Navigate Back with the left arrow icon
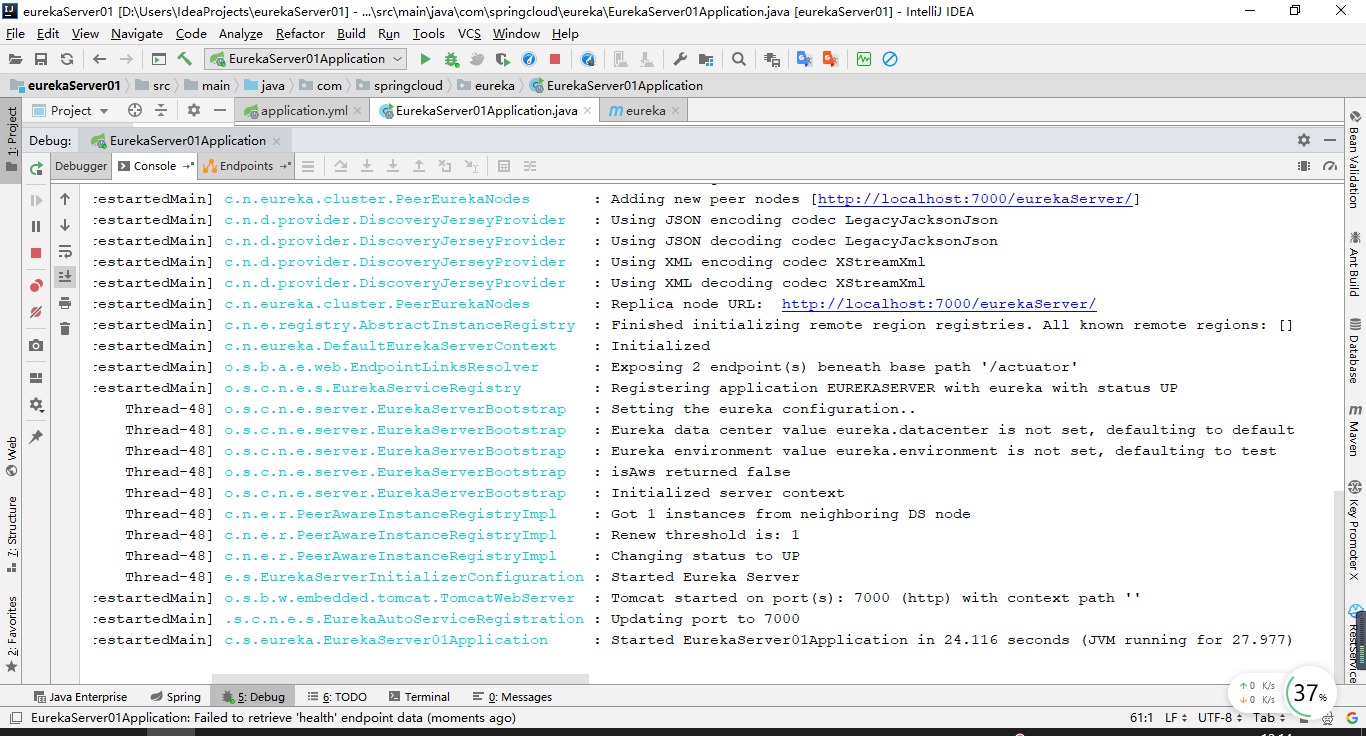 (99, 59)
